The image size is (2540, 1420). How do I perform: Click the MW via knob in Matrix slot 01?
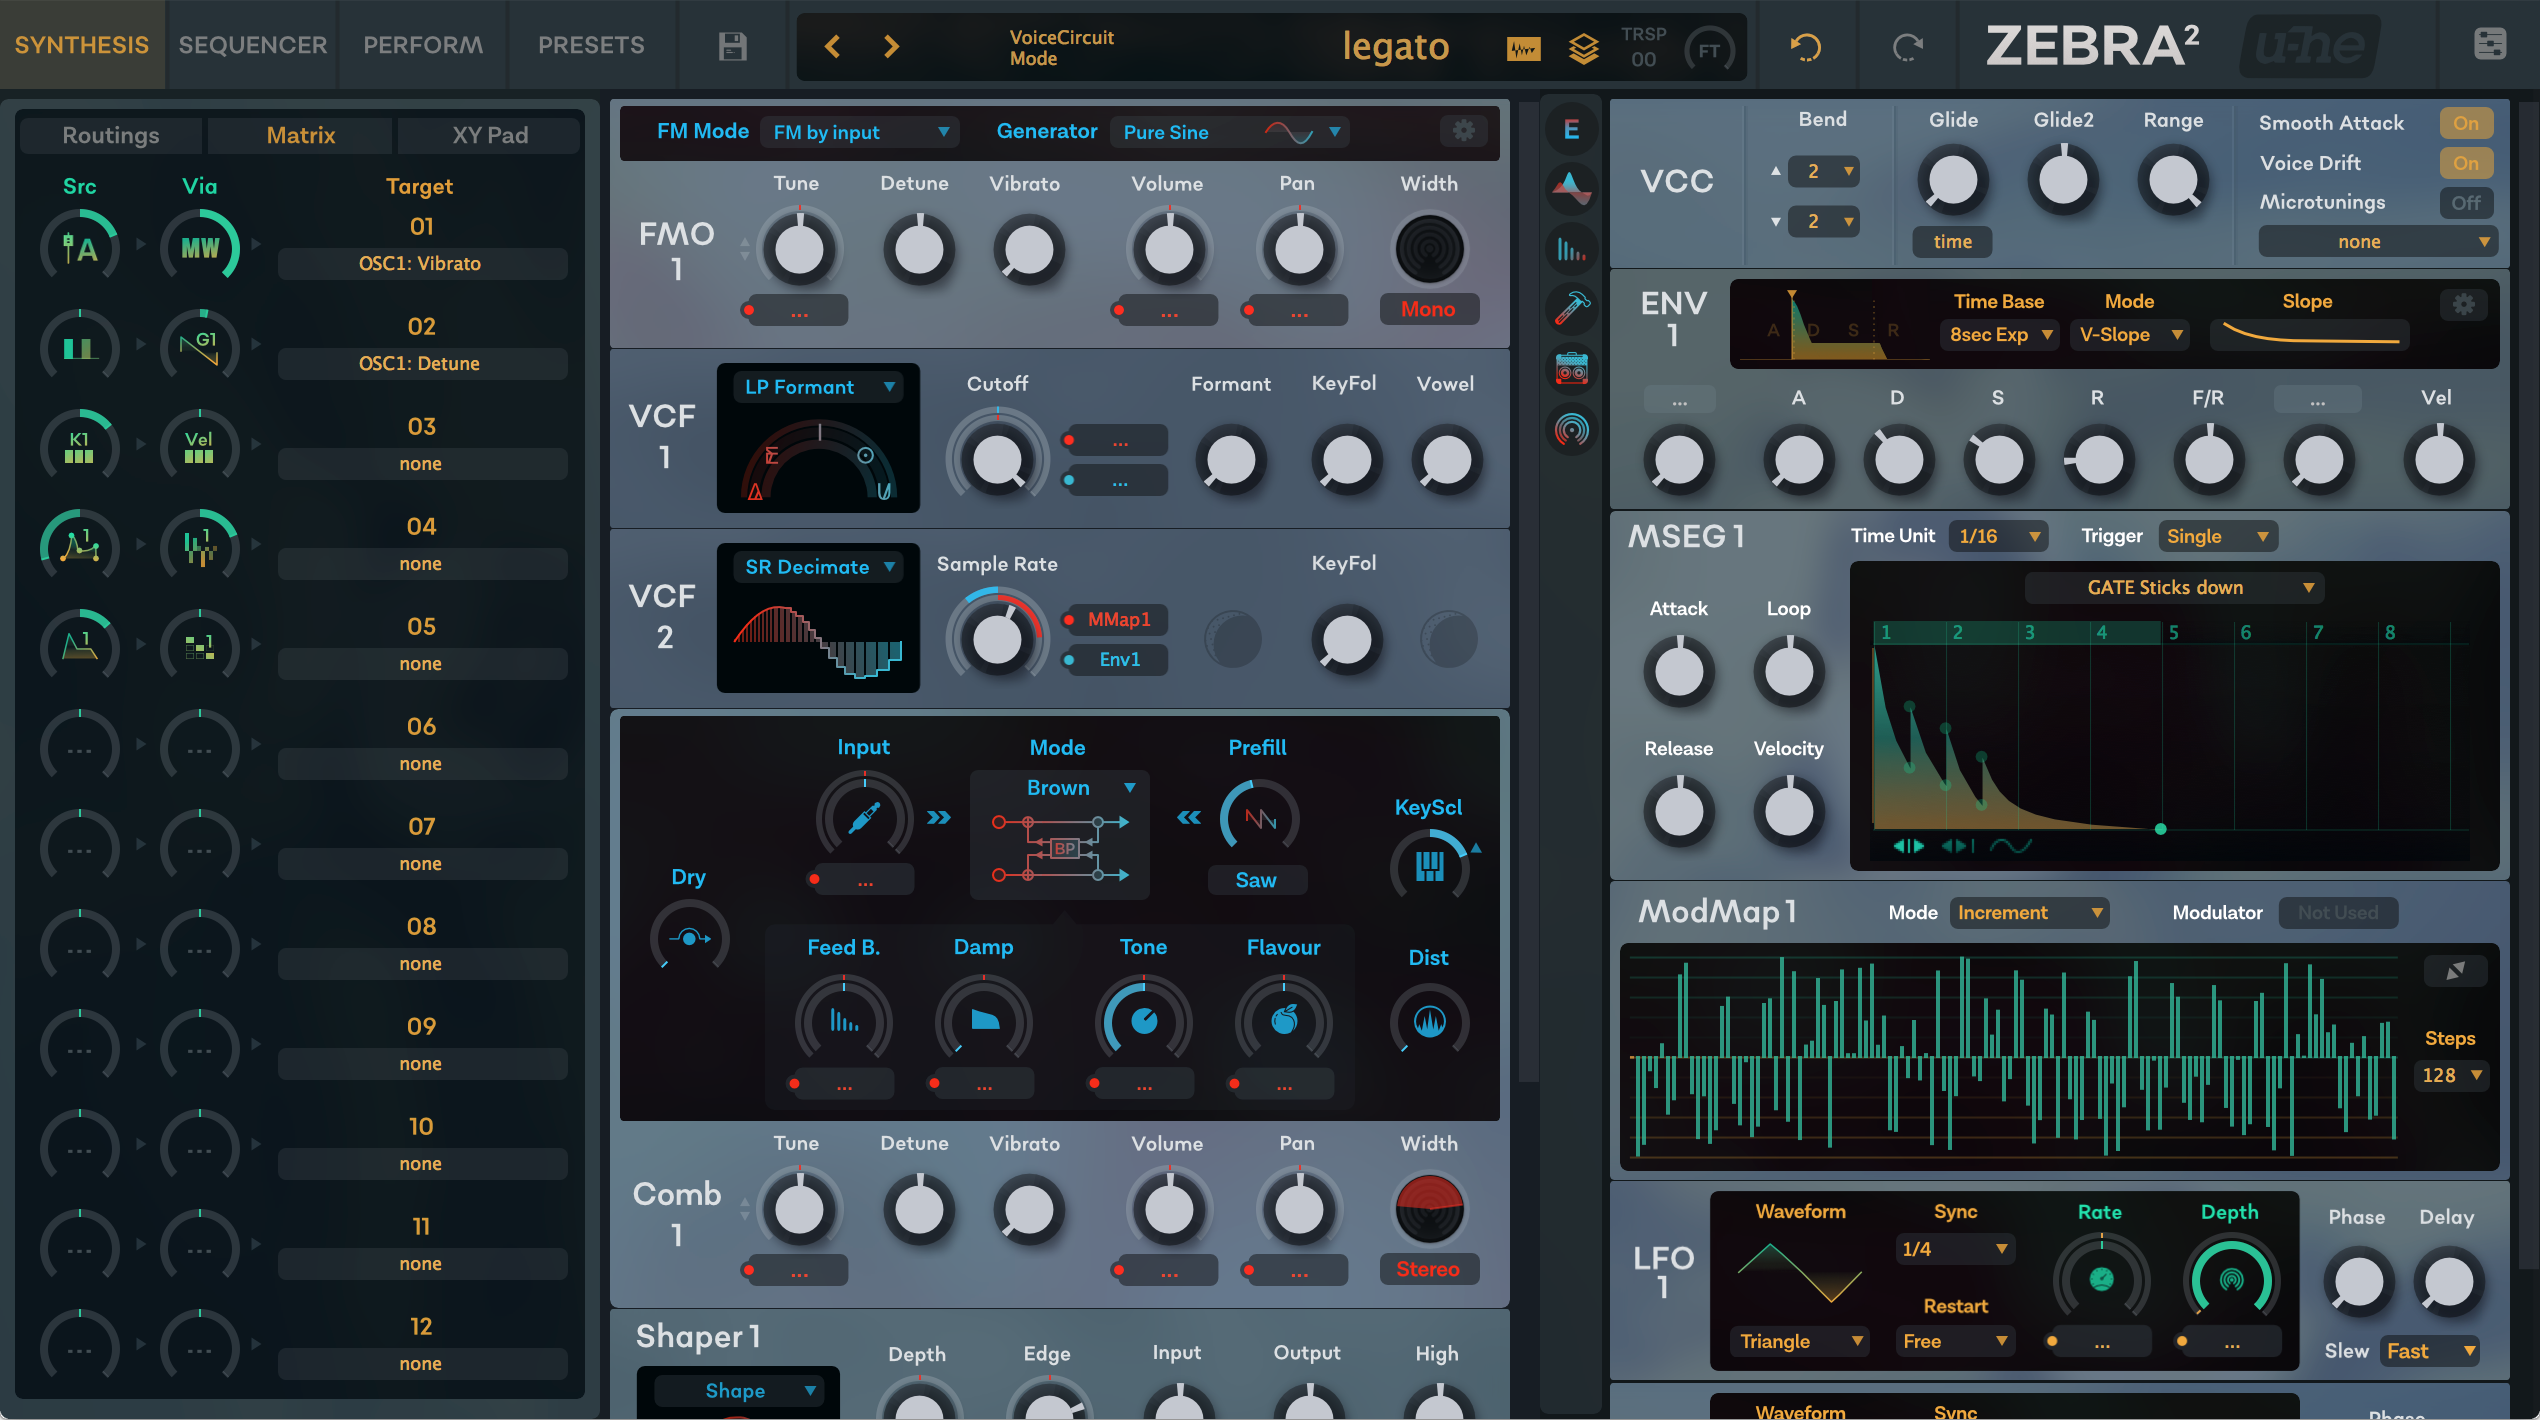(200, 247)
